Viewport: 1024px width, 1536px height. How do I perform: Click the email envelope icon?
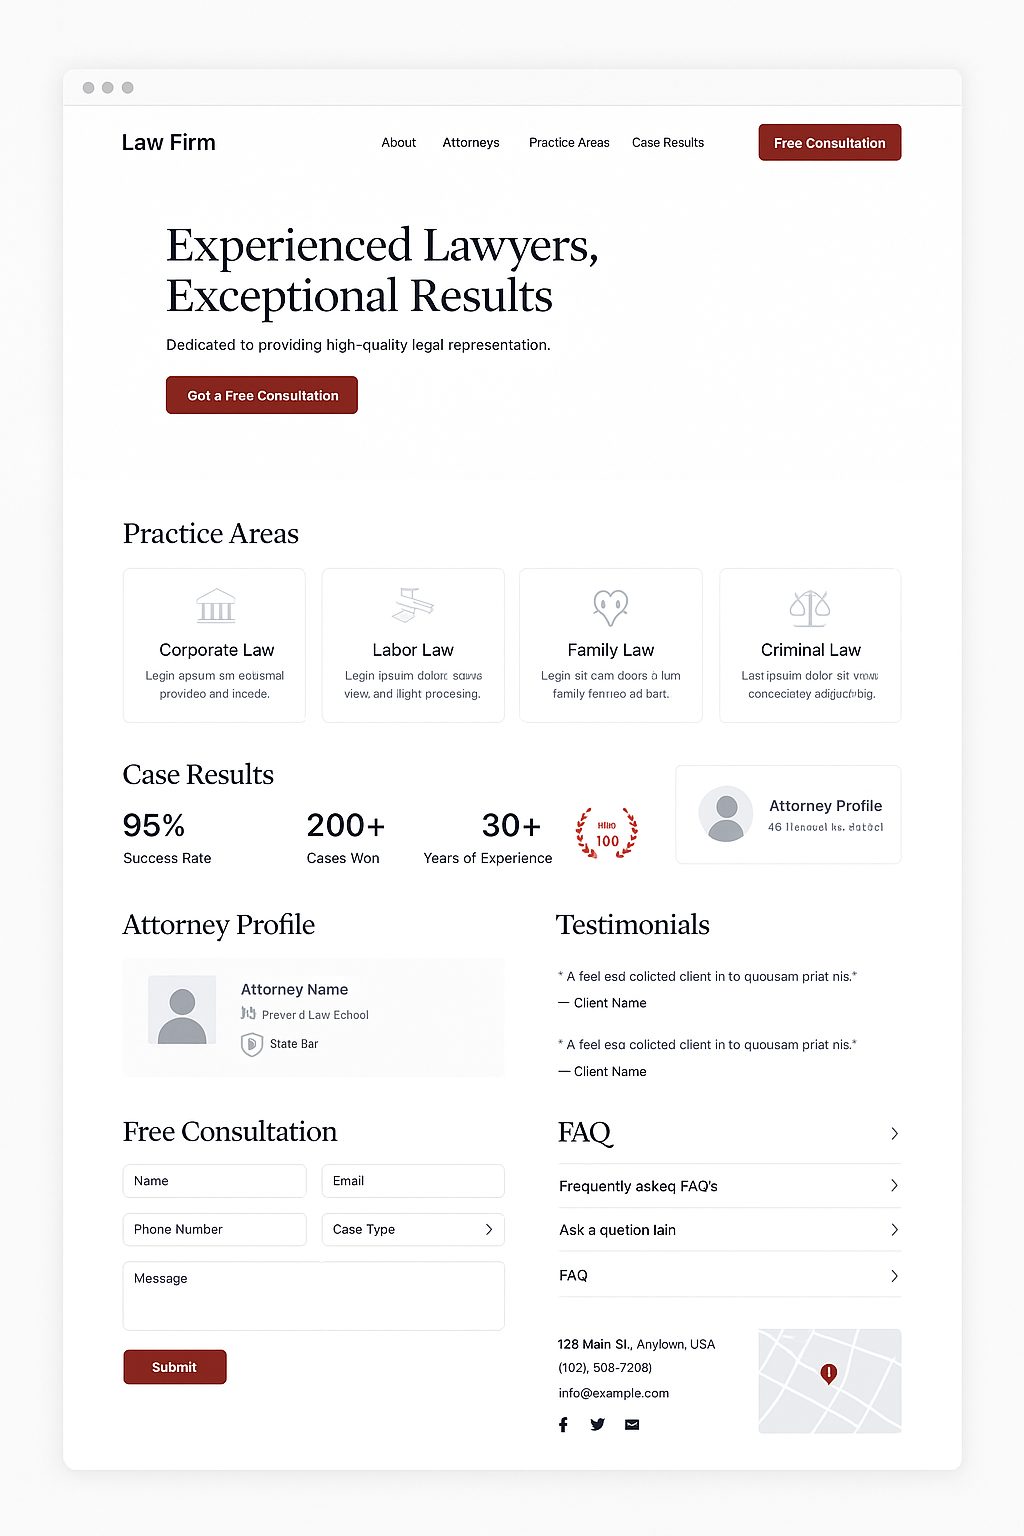click(632, 1425)
